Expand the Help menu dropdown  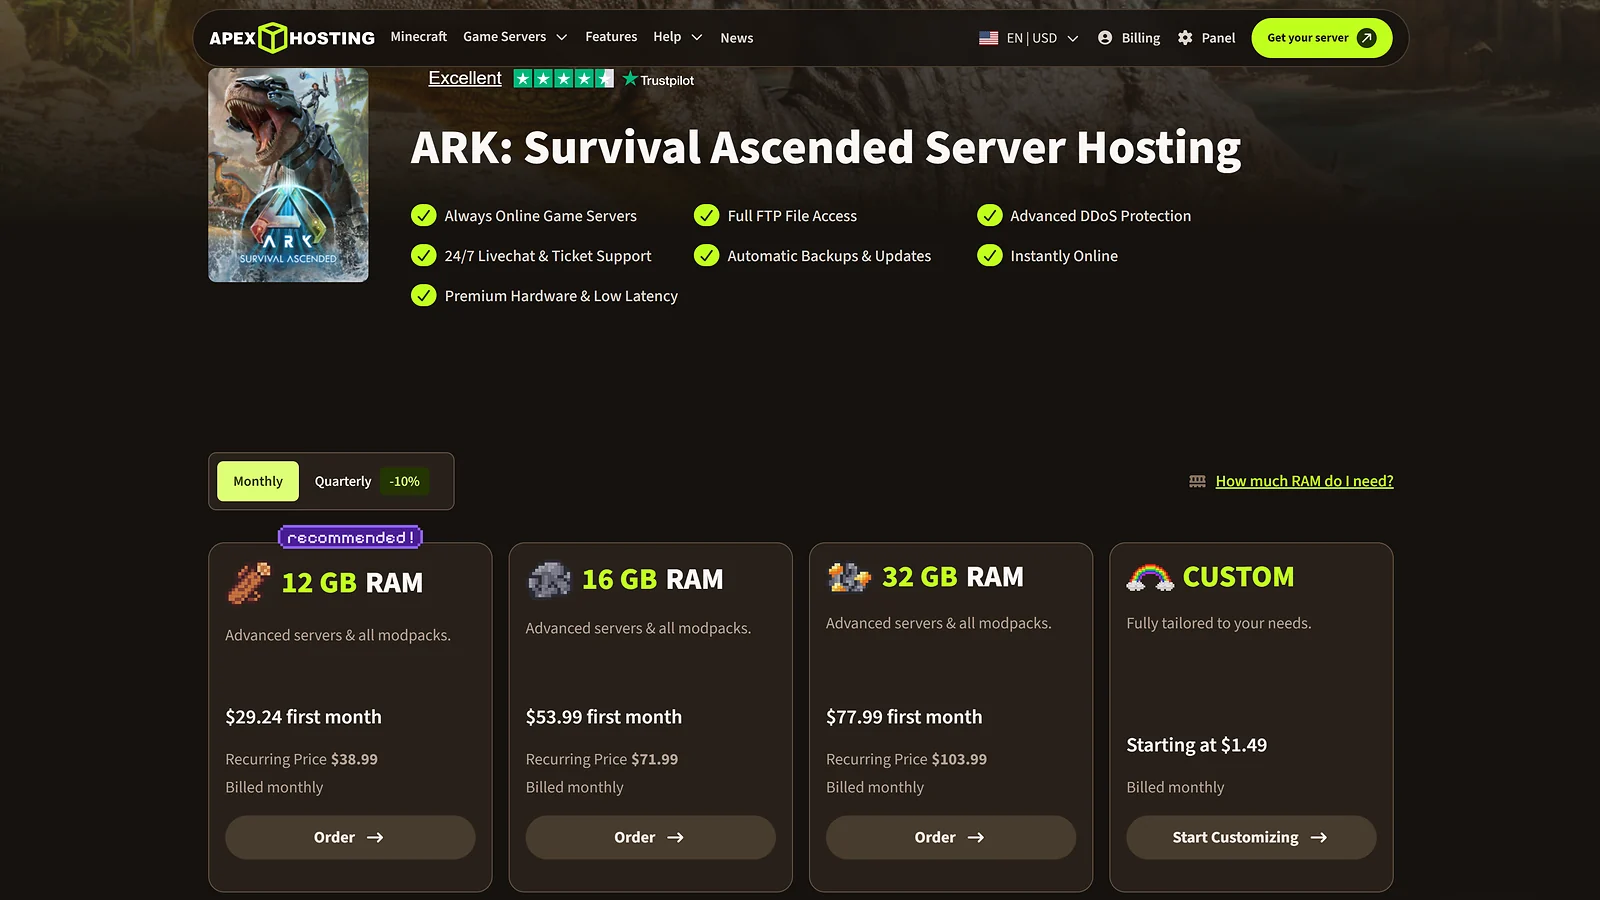[678, 37]
